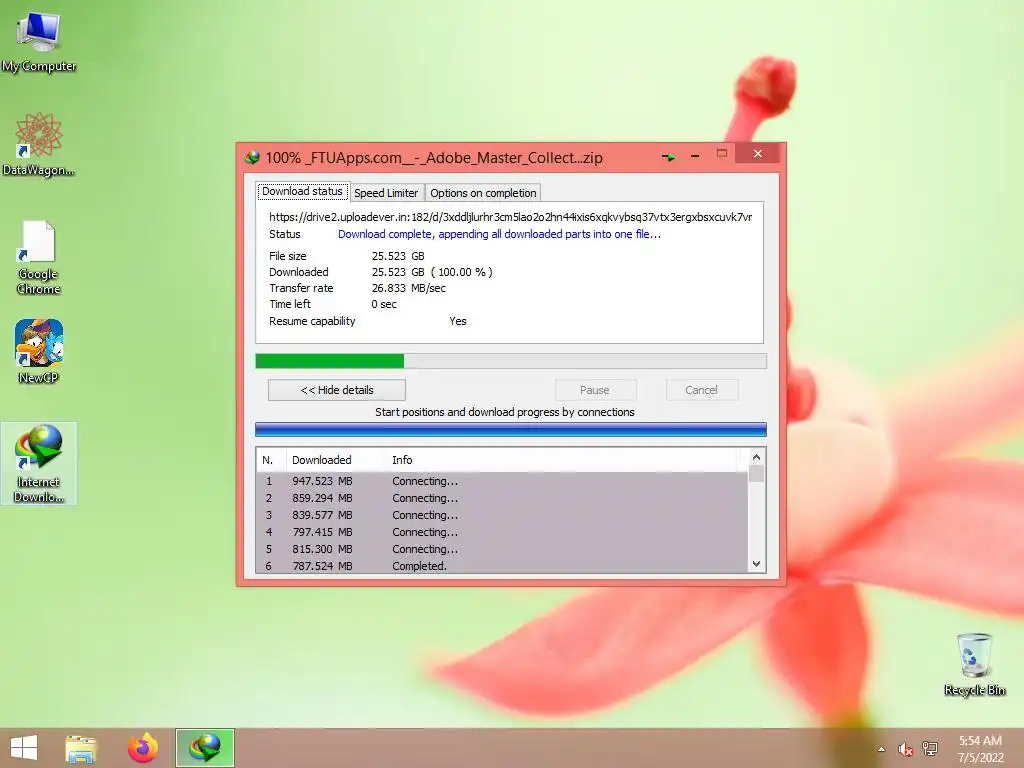1024x768 pixels.
Task: Click the Cancel button
Action: pyautogui.click(x=701, y=390)
